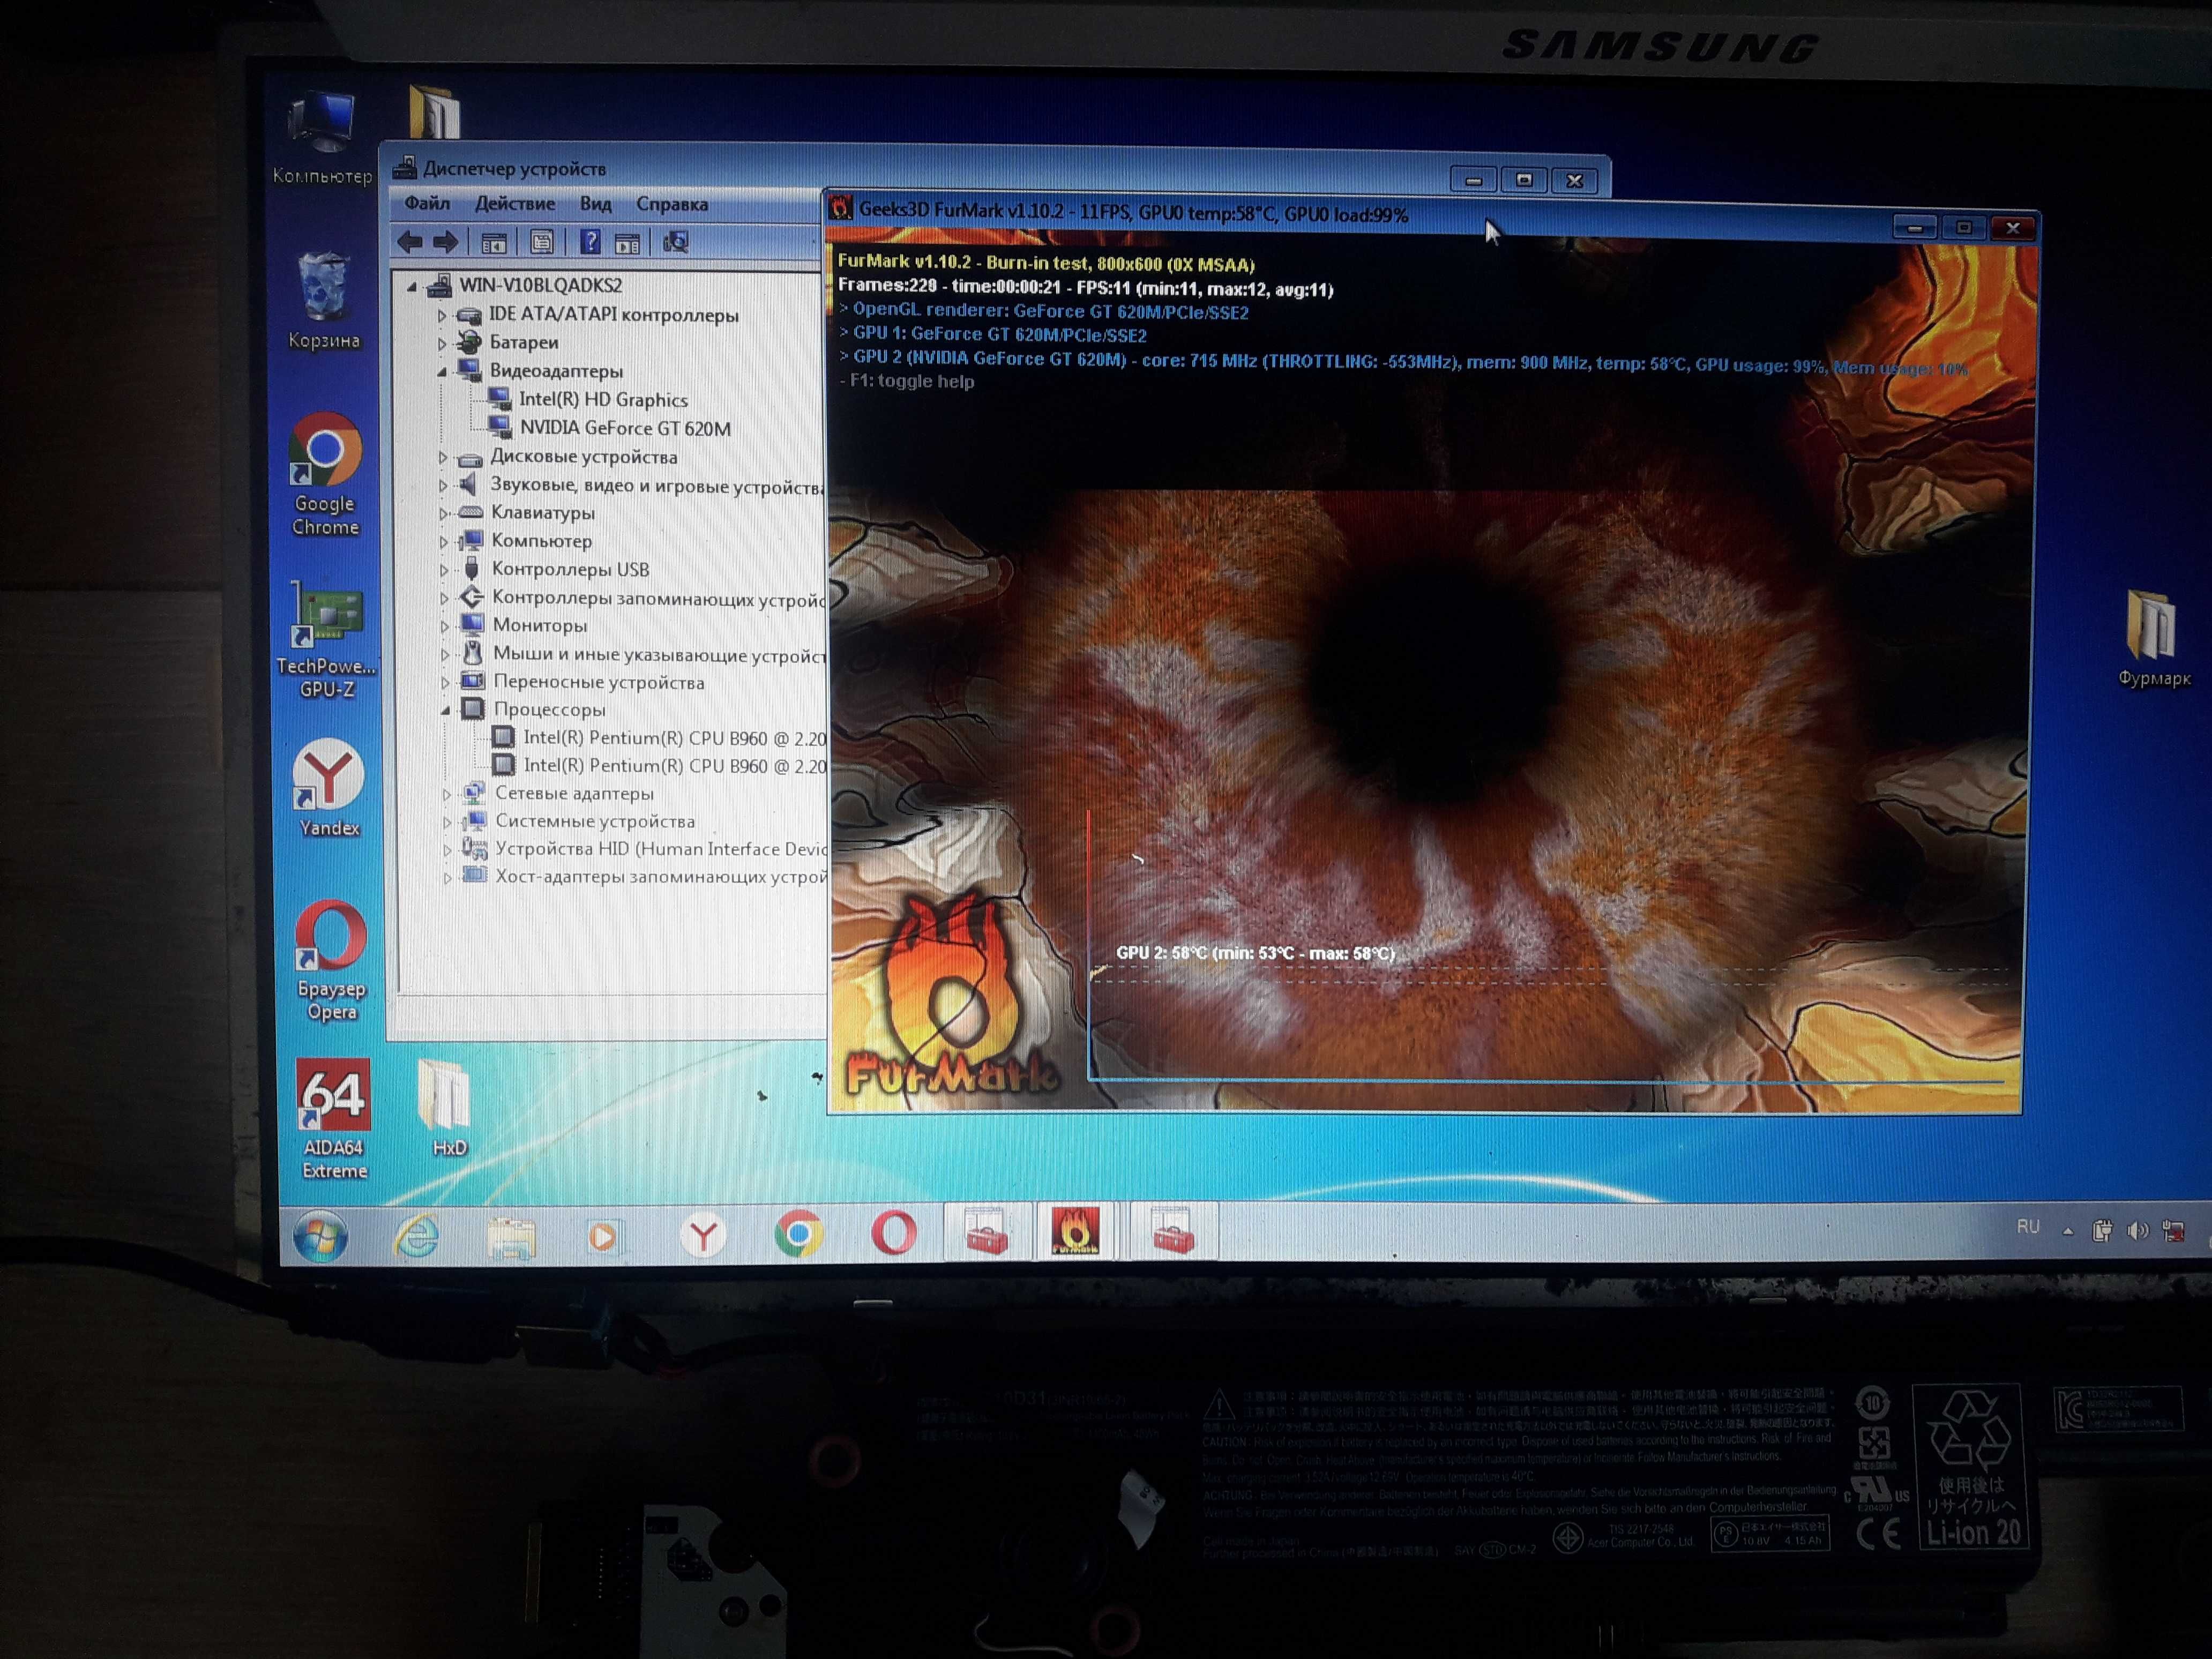Image resolution: width=2212 pixels, height=1659 pixels.
Task: Expand the Дисковые устройства node
Action: pos(443,457)
